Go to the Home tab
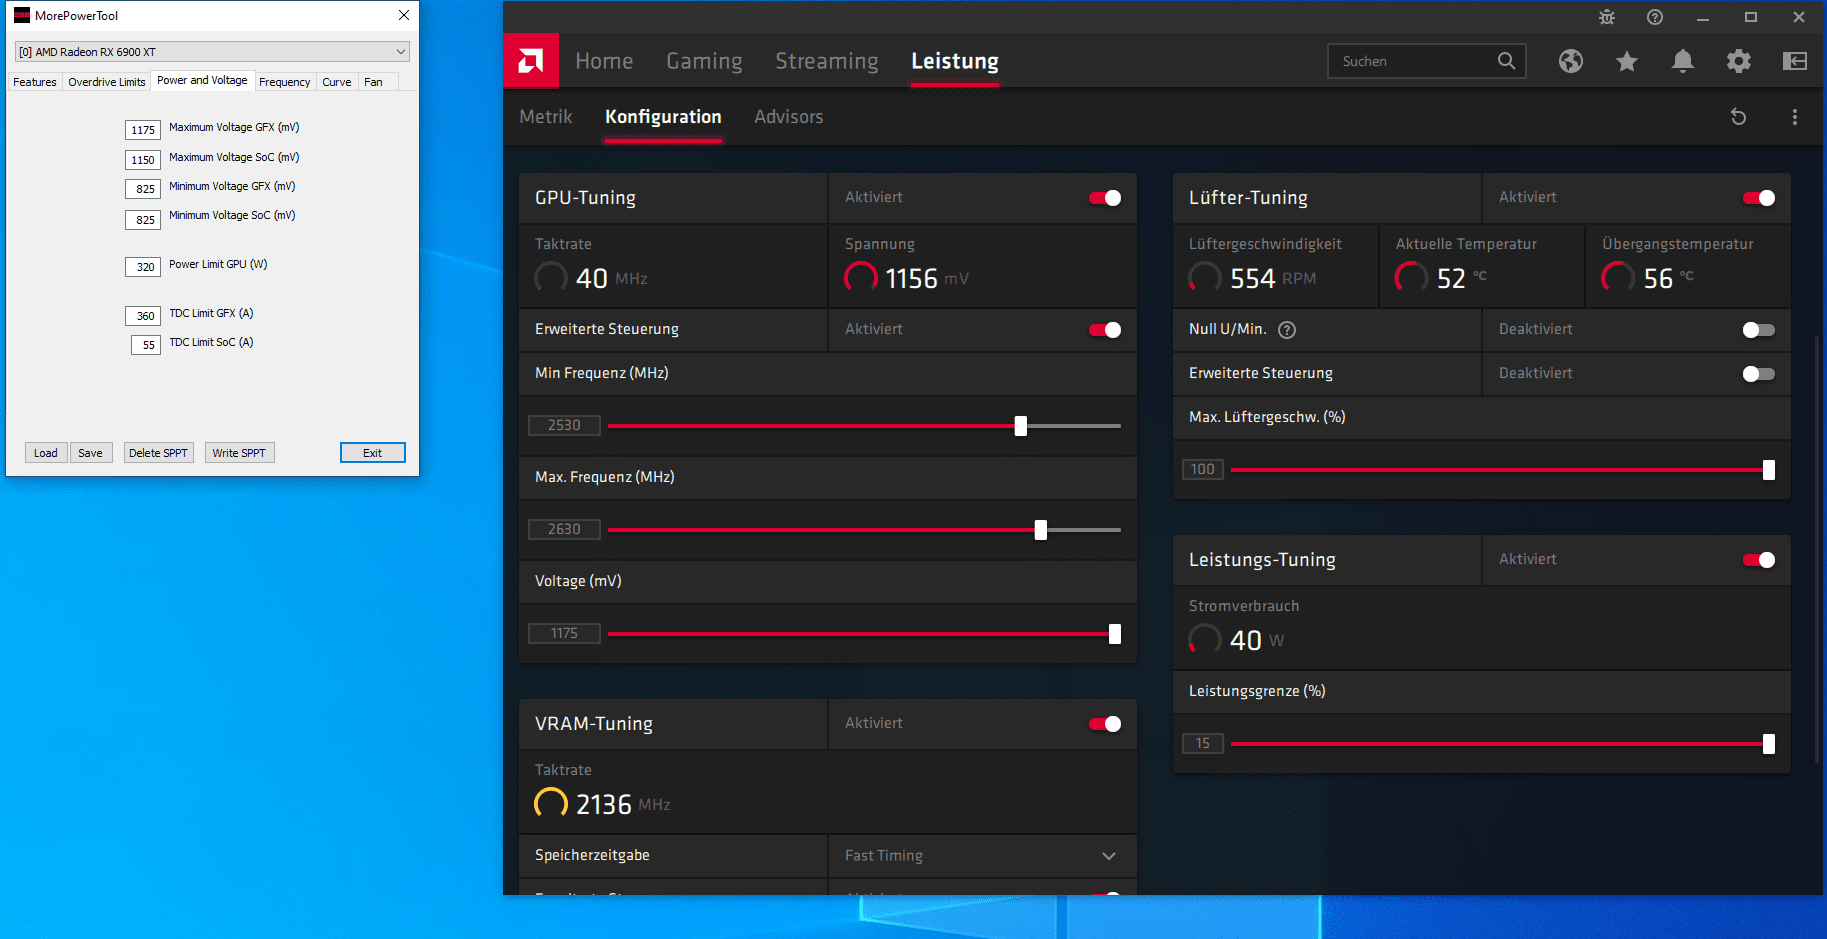 [x=604, y=61]
